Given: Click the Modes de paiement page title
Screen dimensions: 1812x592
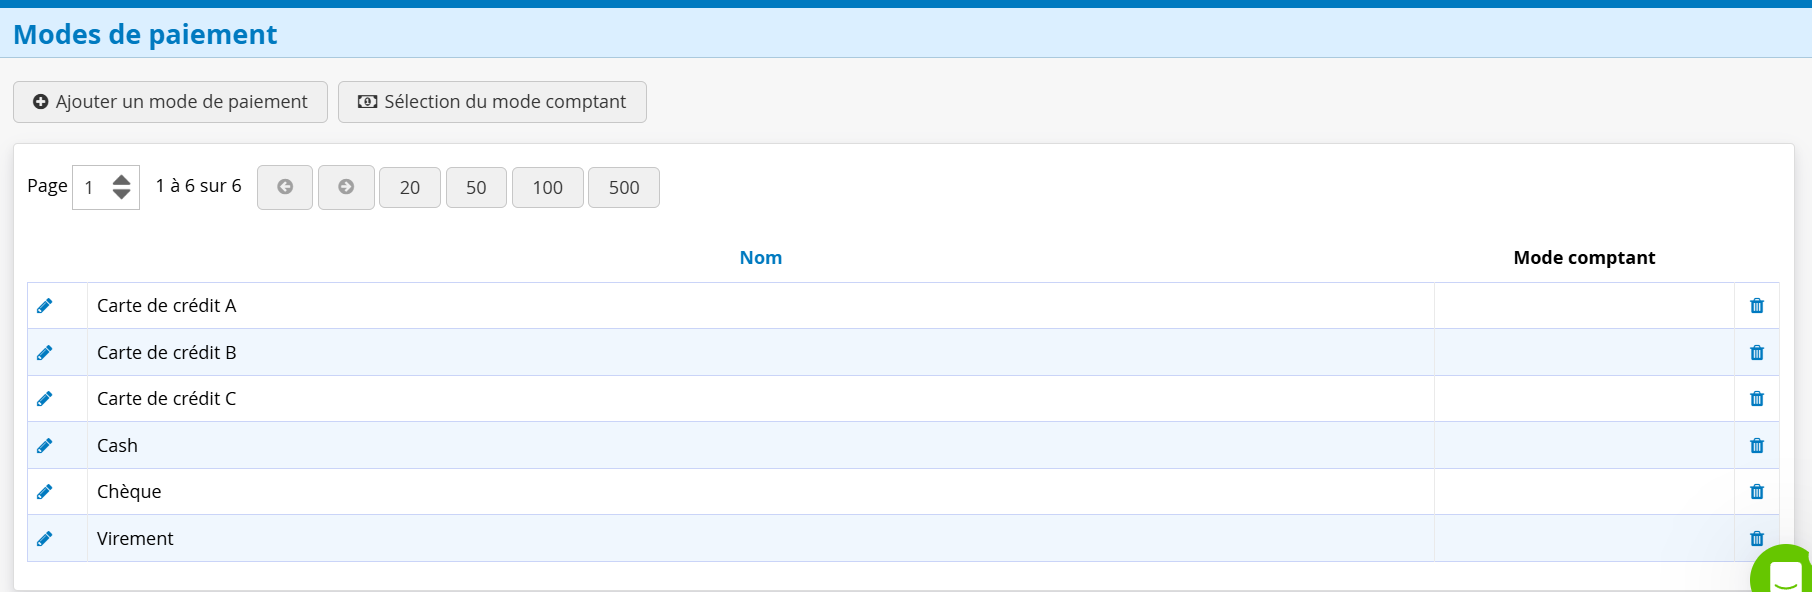Looking at the screenshot, I should point(145,34).
